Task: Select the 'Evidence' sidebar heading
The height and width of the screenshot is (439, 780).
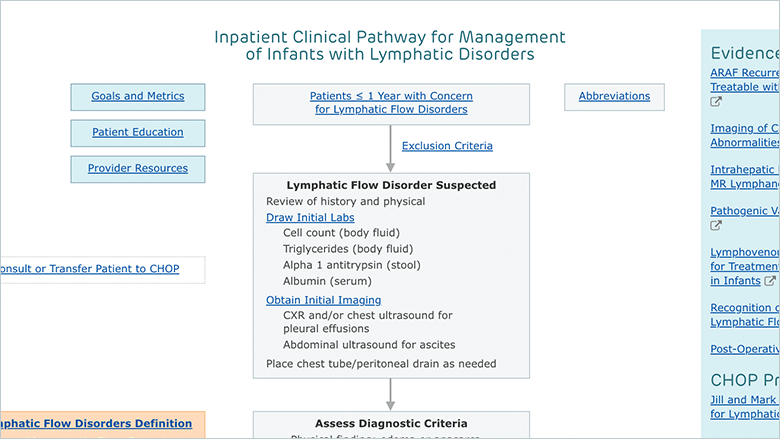Action: point(745,53)
